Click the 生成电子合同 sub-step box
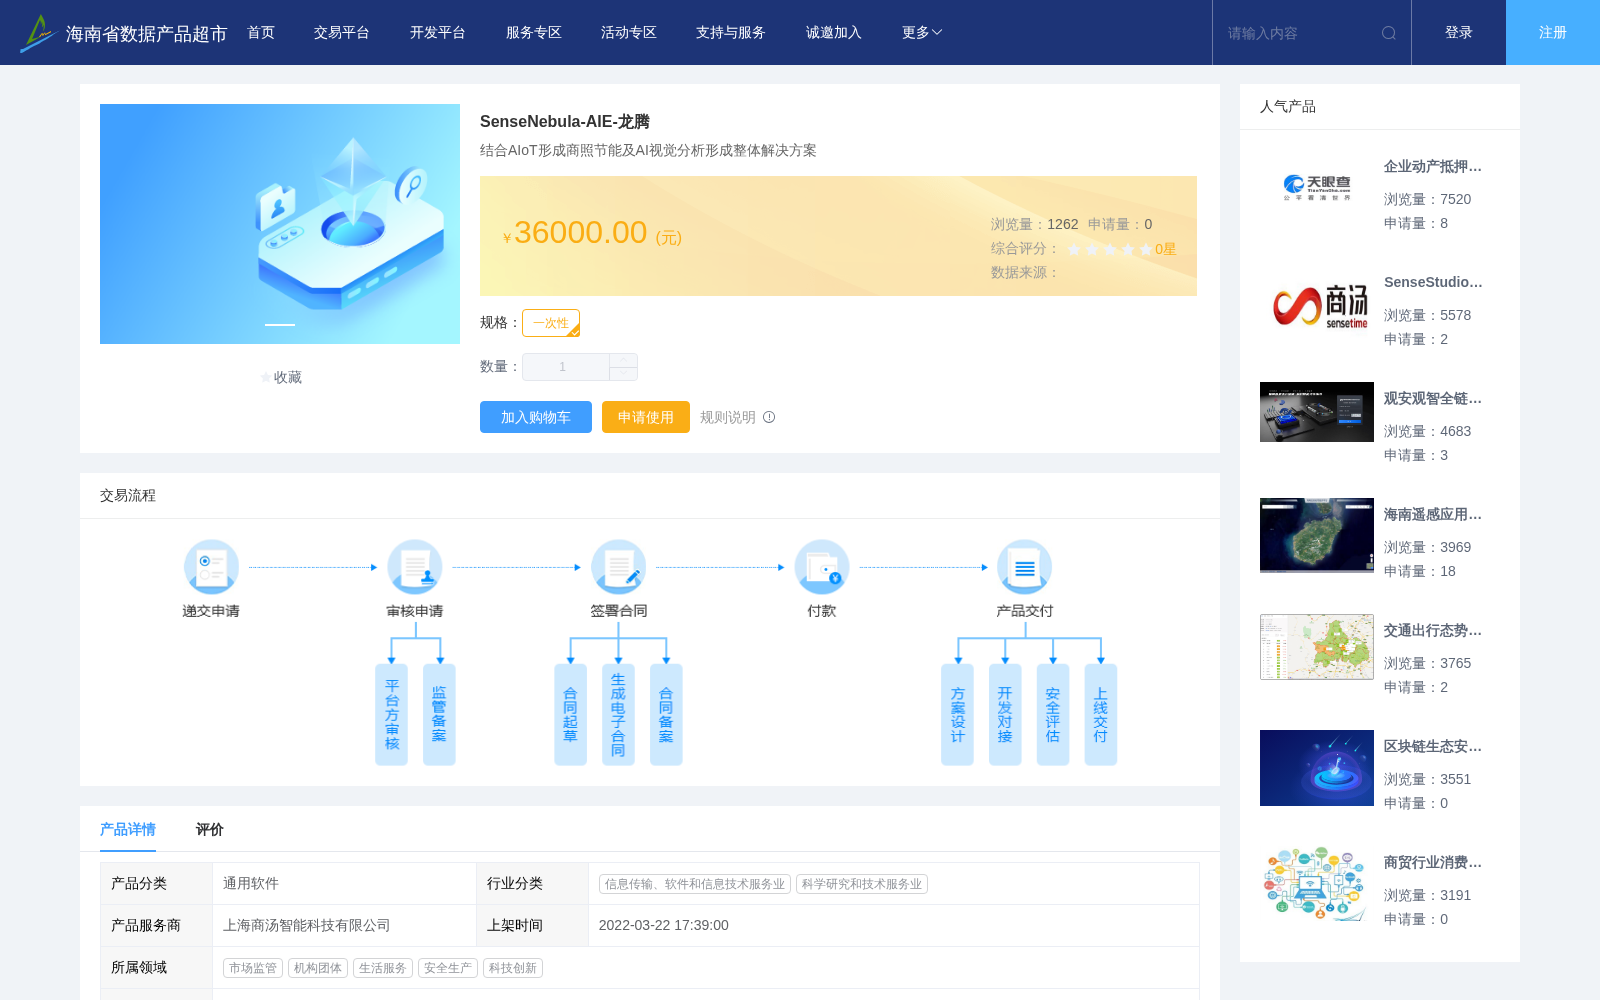The width and height of the screenshot is (1600, 1000). (x=618, y=714)
